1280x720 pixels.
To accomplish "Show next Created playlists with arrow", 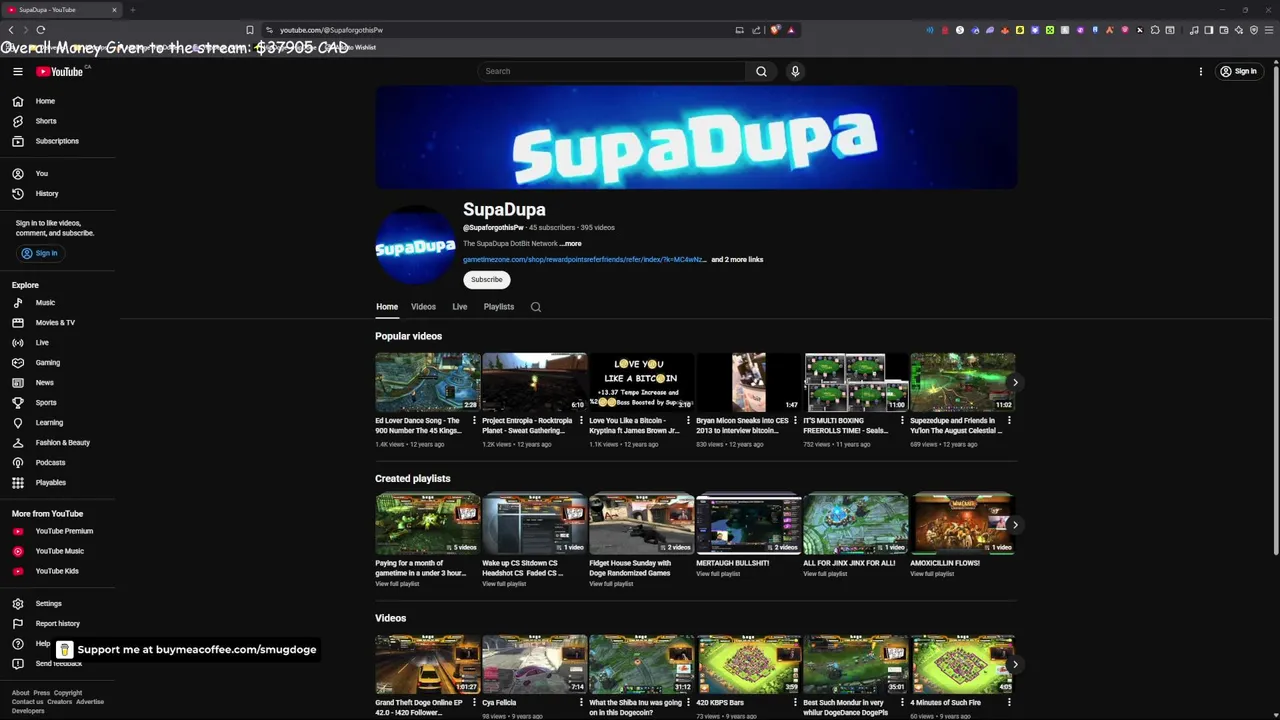I will (x=1015, y=524).
